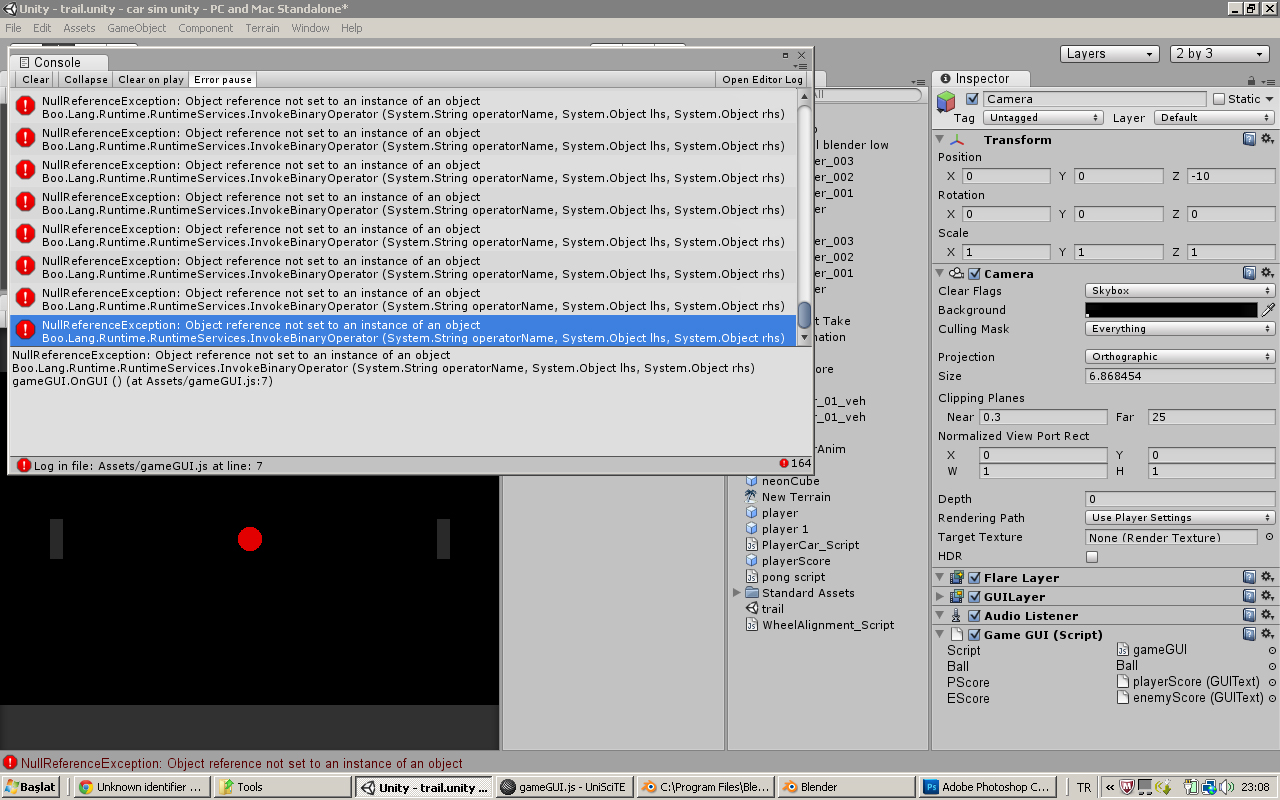The width and height of the screenshot is (1280, 800).
Task: Expand the Standard Assets folder
Action: click(x=738, y=593)
